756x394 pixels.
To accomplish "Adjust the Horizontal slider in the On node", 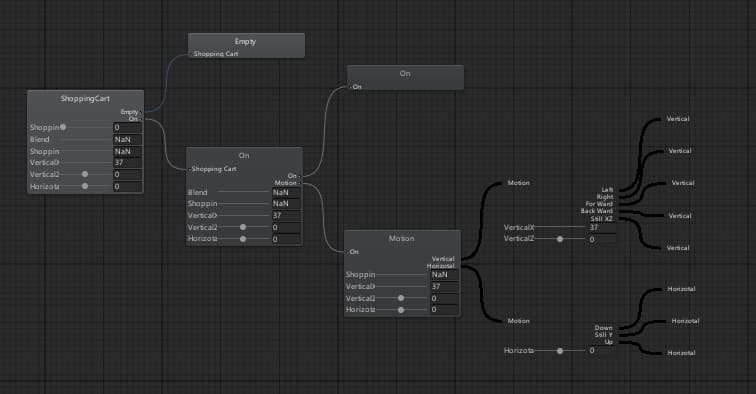I will point(243,239).
